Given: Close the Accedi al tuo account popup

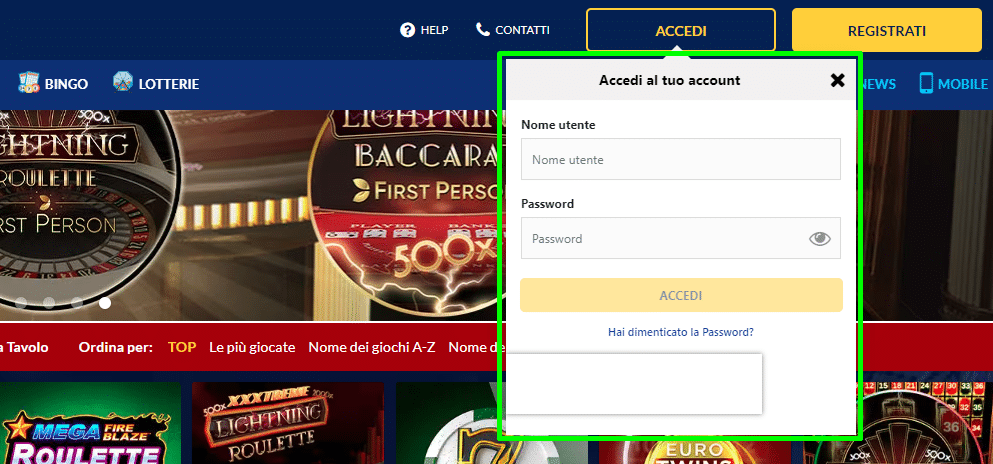Looking at the screenshot, I should [x=837, y=80].
